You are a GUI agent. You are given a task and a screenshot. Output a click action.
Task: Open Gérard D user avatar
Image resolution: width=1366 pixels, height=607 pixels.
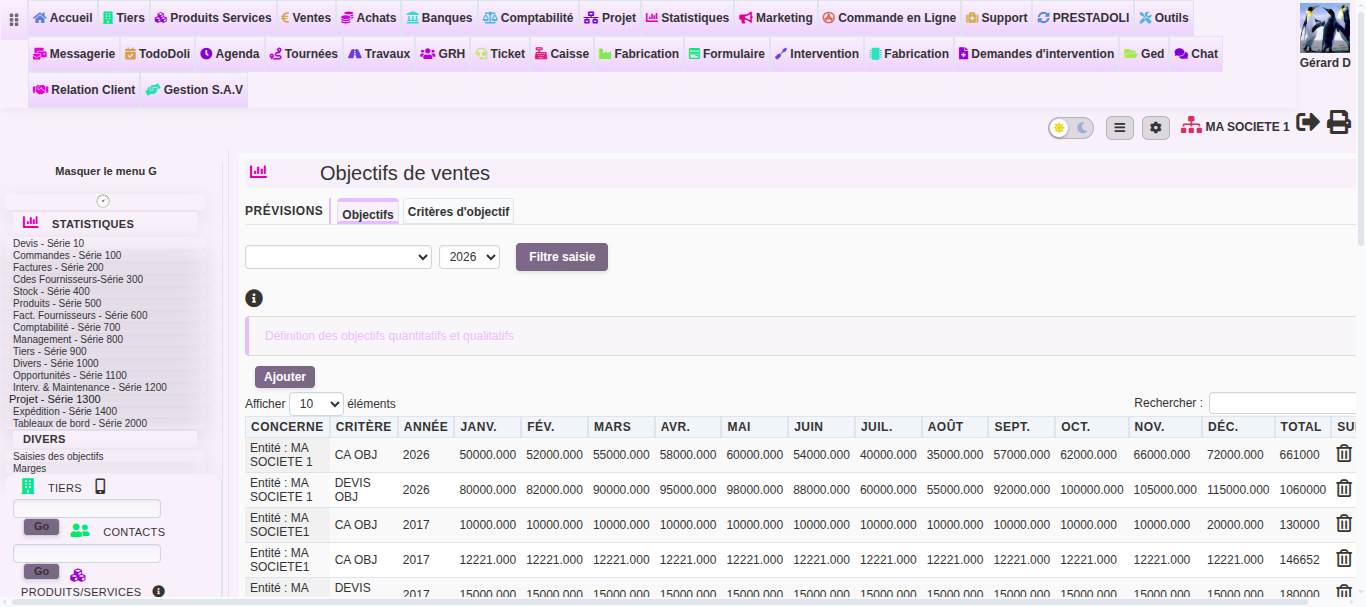(x=1325, y=28)
